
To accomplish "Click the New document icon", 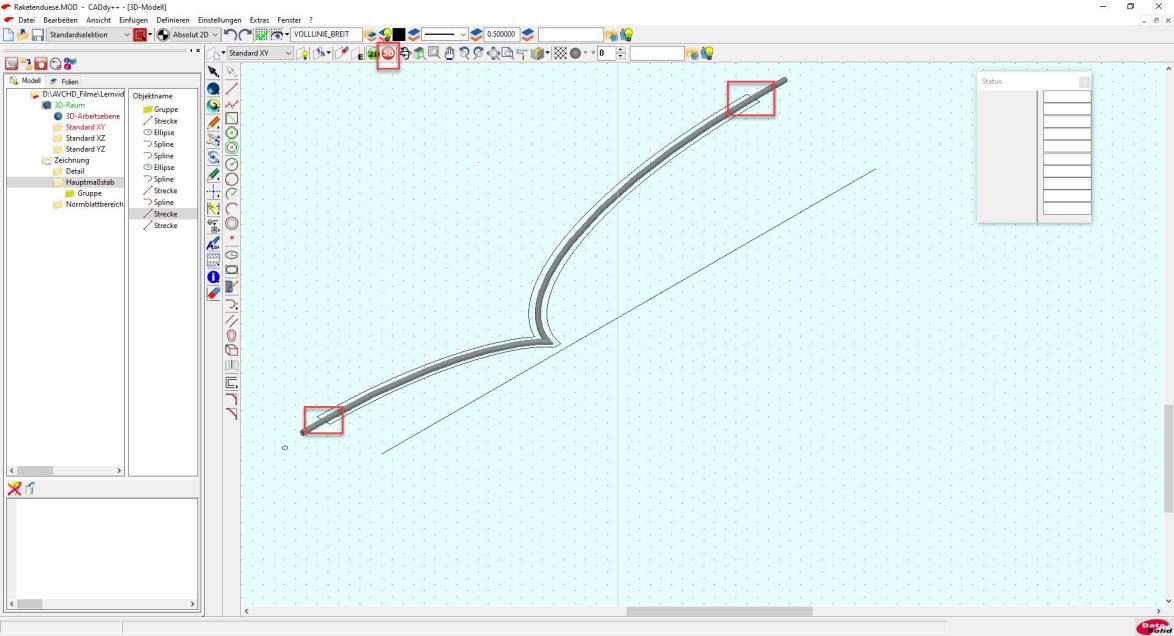I will coord(9,34).
